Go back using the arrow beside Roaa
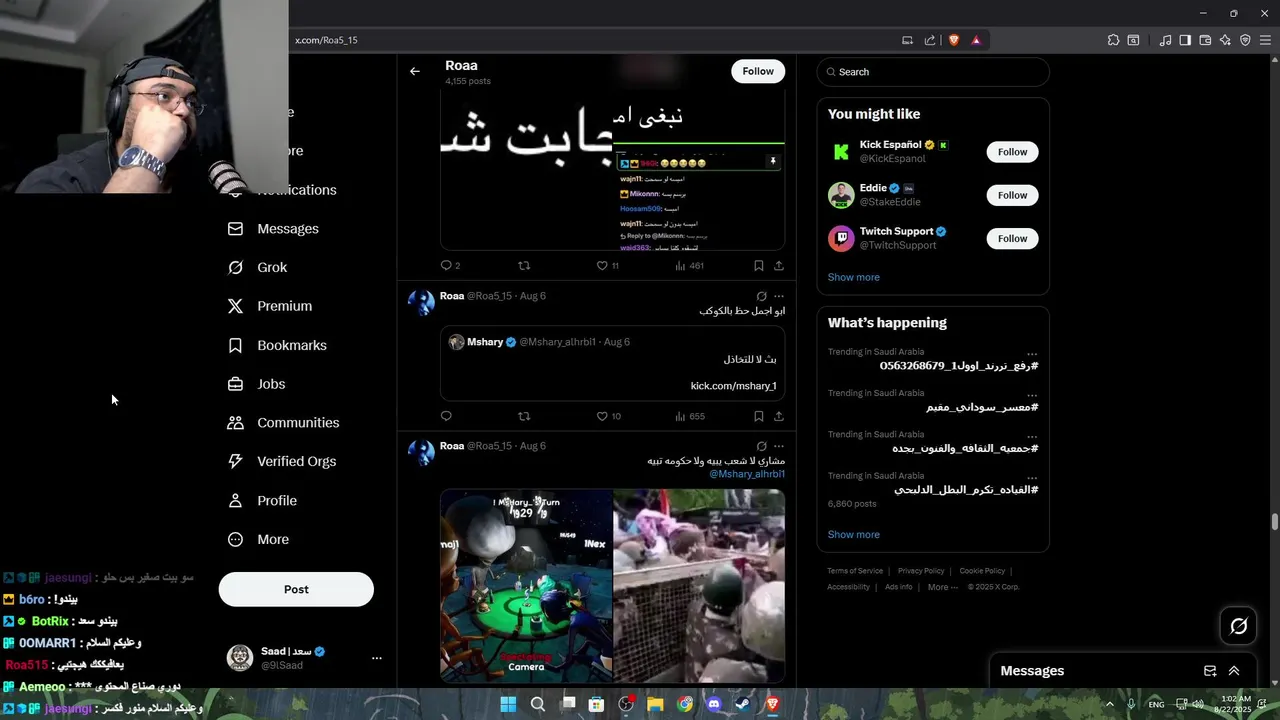The height and width of the screenshot is (720, 1280). pos(415,71)
